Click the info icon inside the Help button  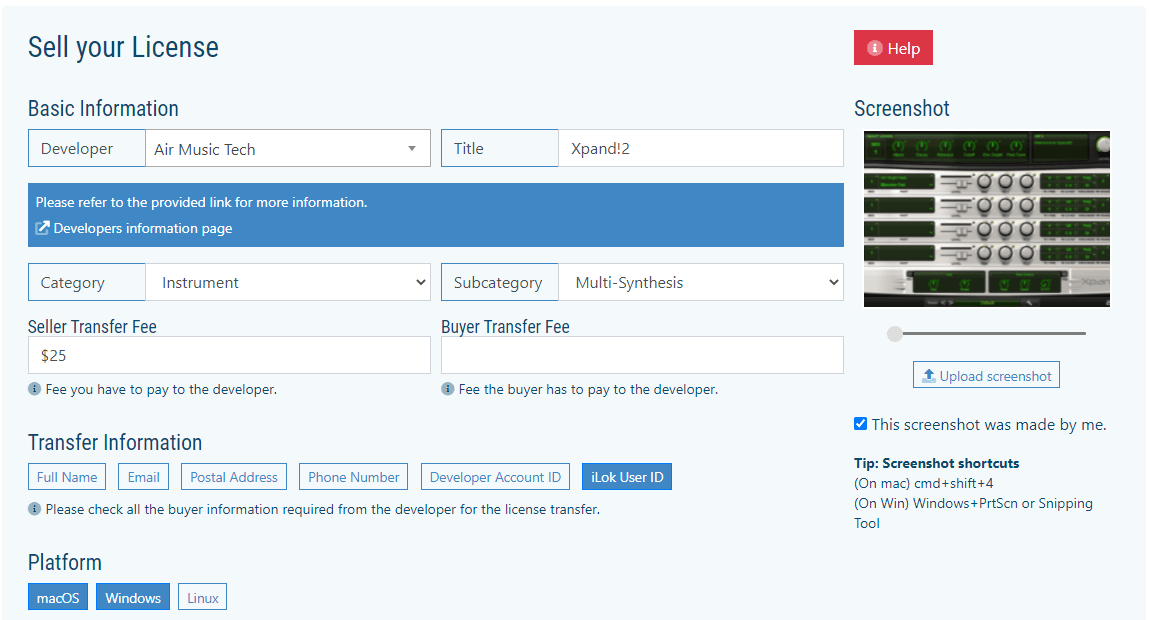[x=874, y=48]
